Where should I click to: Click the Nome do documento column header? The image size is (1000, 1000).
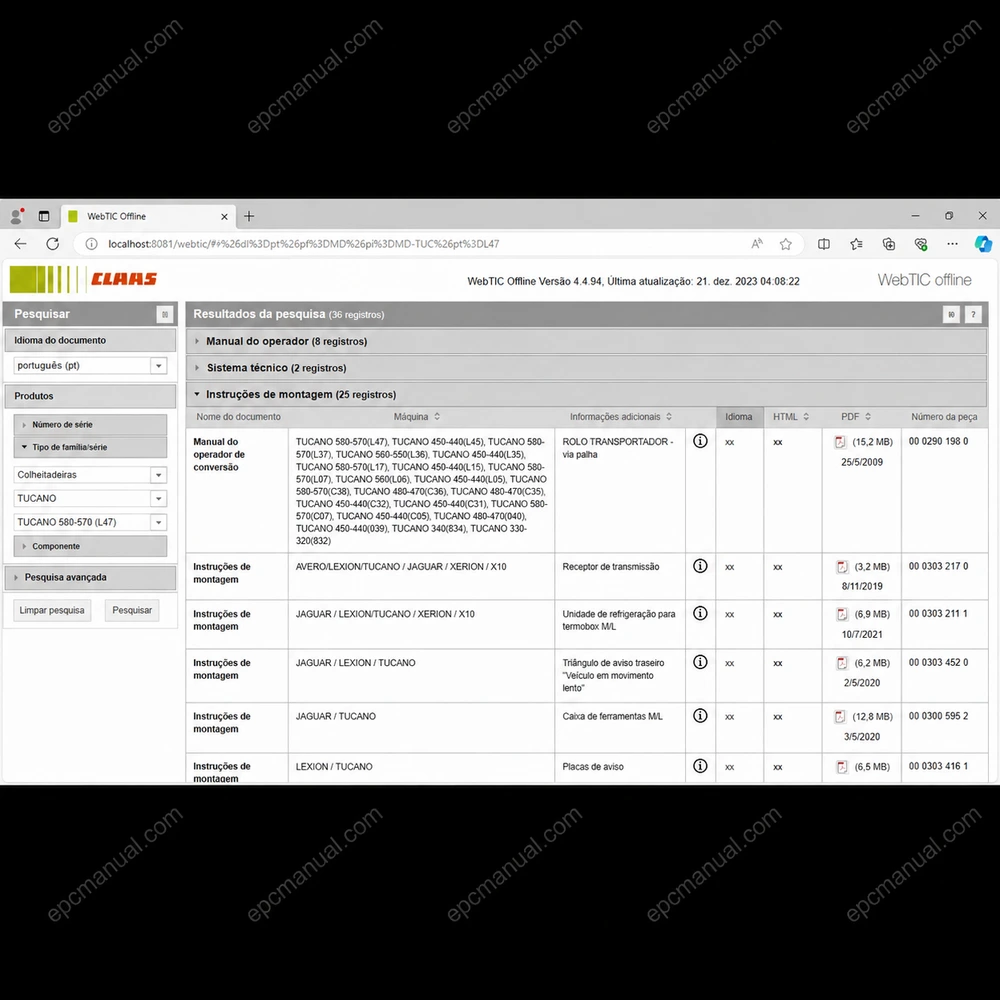238,416
